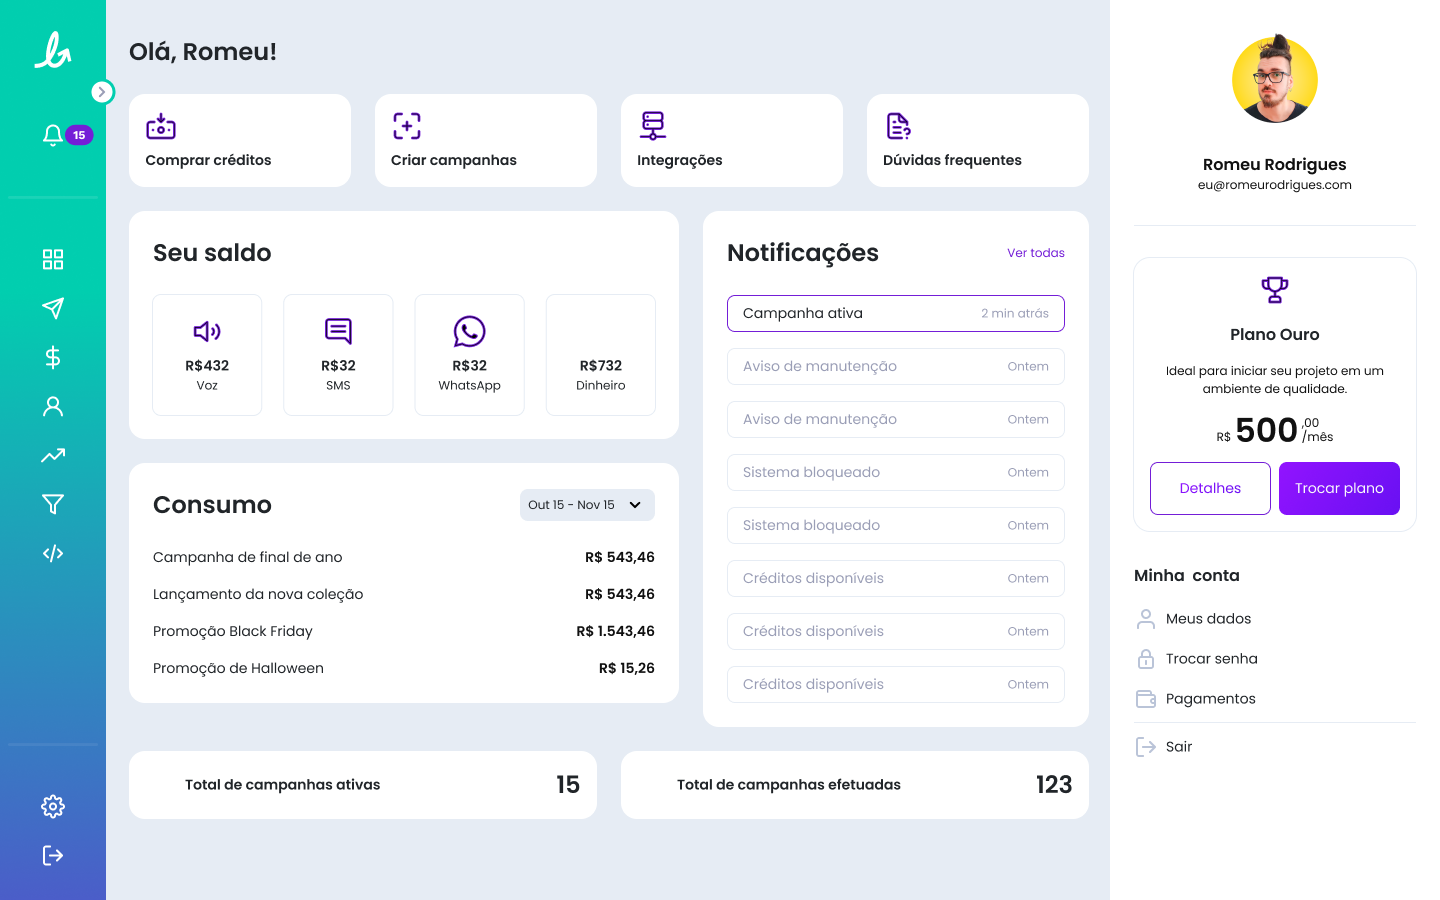Choose Trocar senha in account menu

point(1211,659)
